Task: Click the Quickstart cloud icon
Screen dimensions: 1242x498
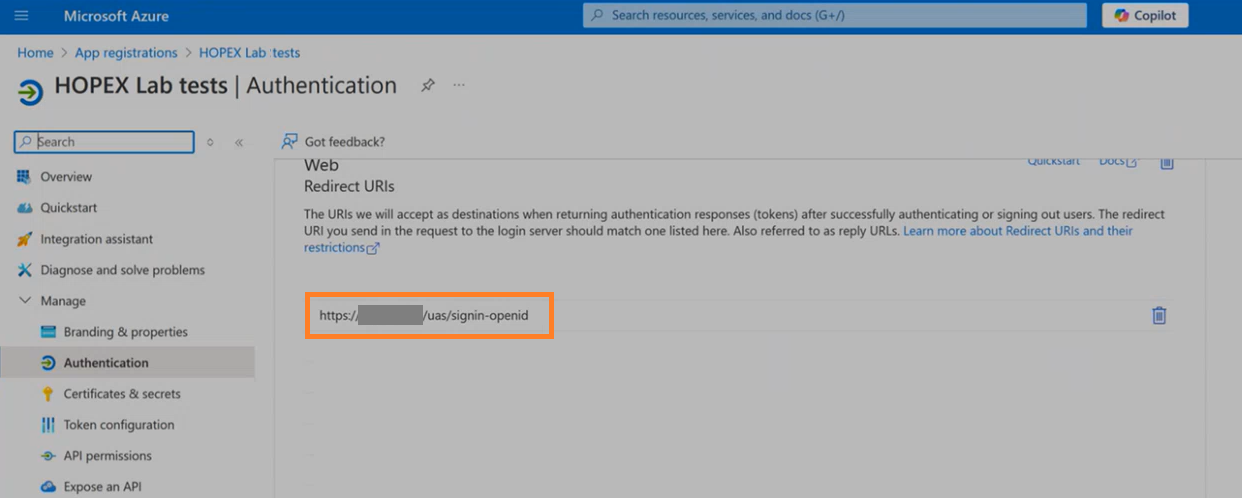Action: click(x=25, y=208)
